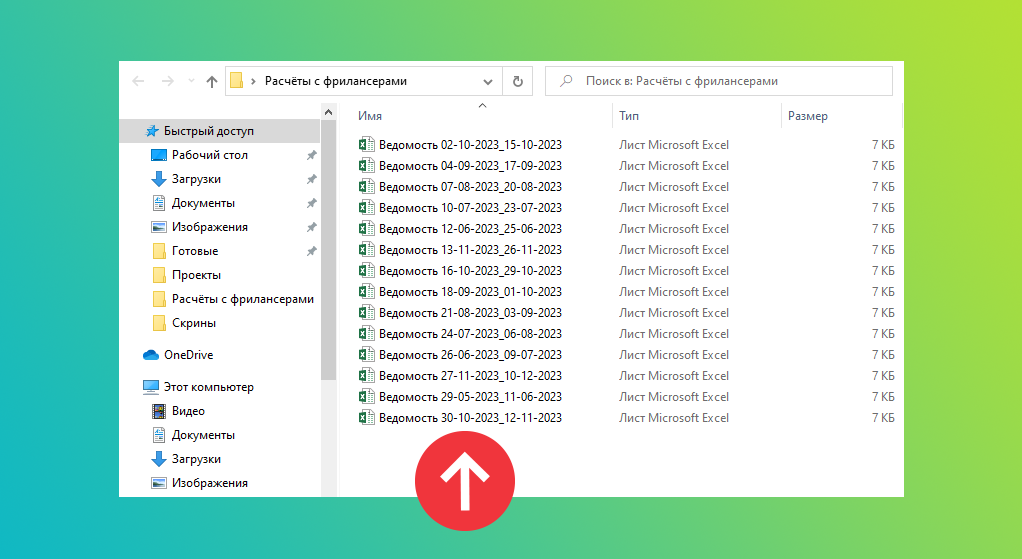Select file Ведомость 04-09-2023_17-09-2023
This screenshot has height=559, width=1022.
coord(470,165)
